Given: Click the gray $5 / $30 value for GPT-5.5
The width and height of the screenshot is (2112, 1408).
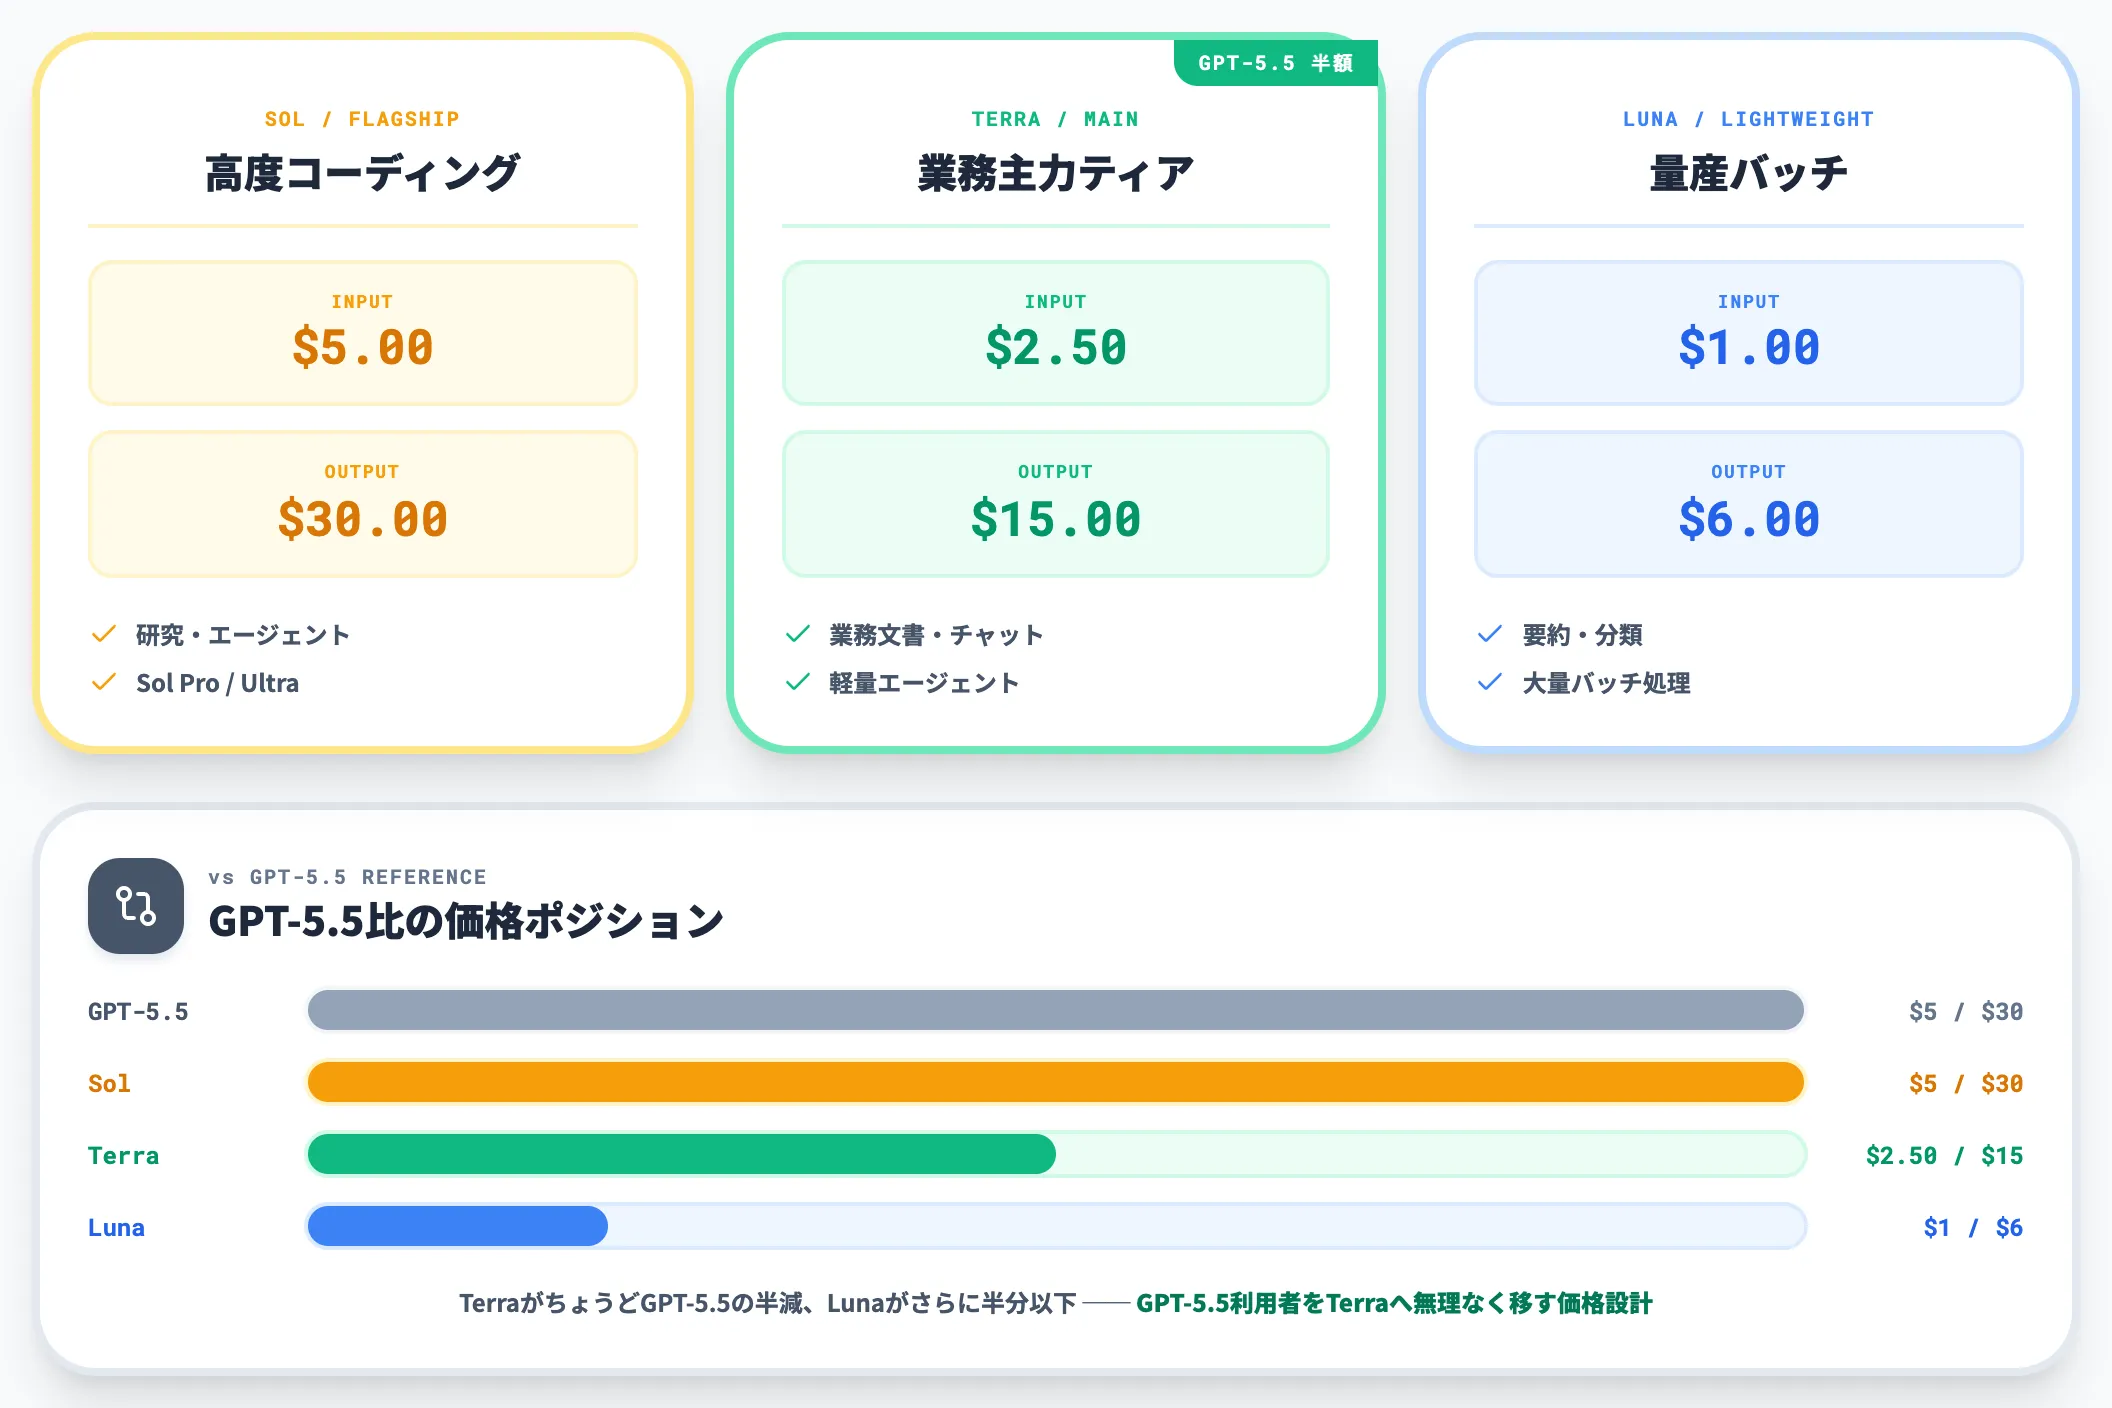Looking at the screenshot, I should (x=1966, y=1011).
